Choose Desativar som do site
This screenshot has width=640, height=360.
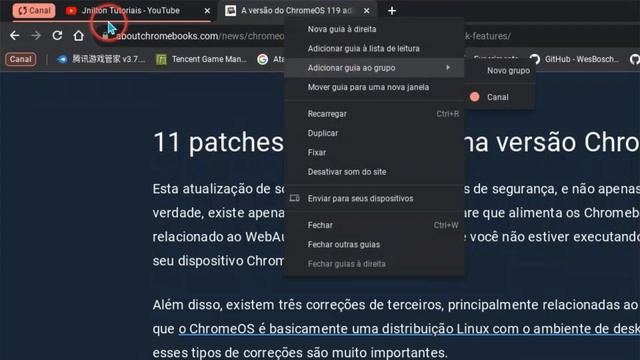click(x=374, y=172)
